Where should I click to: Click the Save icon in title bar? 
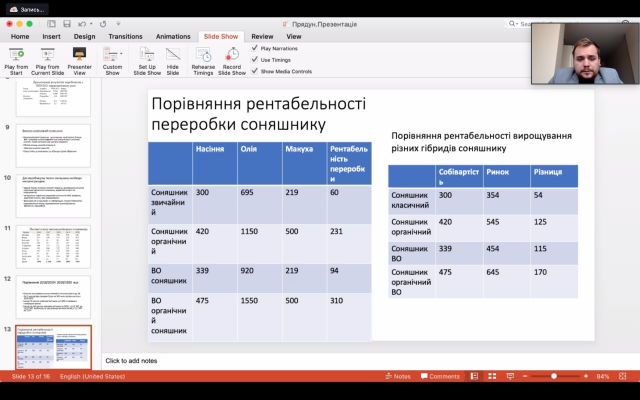click(x=66, y=22)
